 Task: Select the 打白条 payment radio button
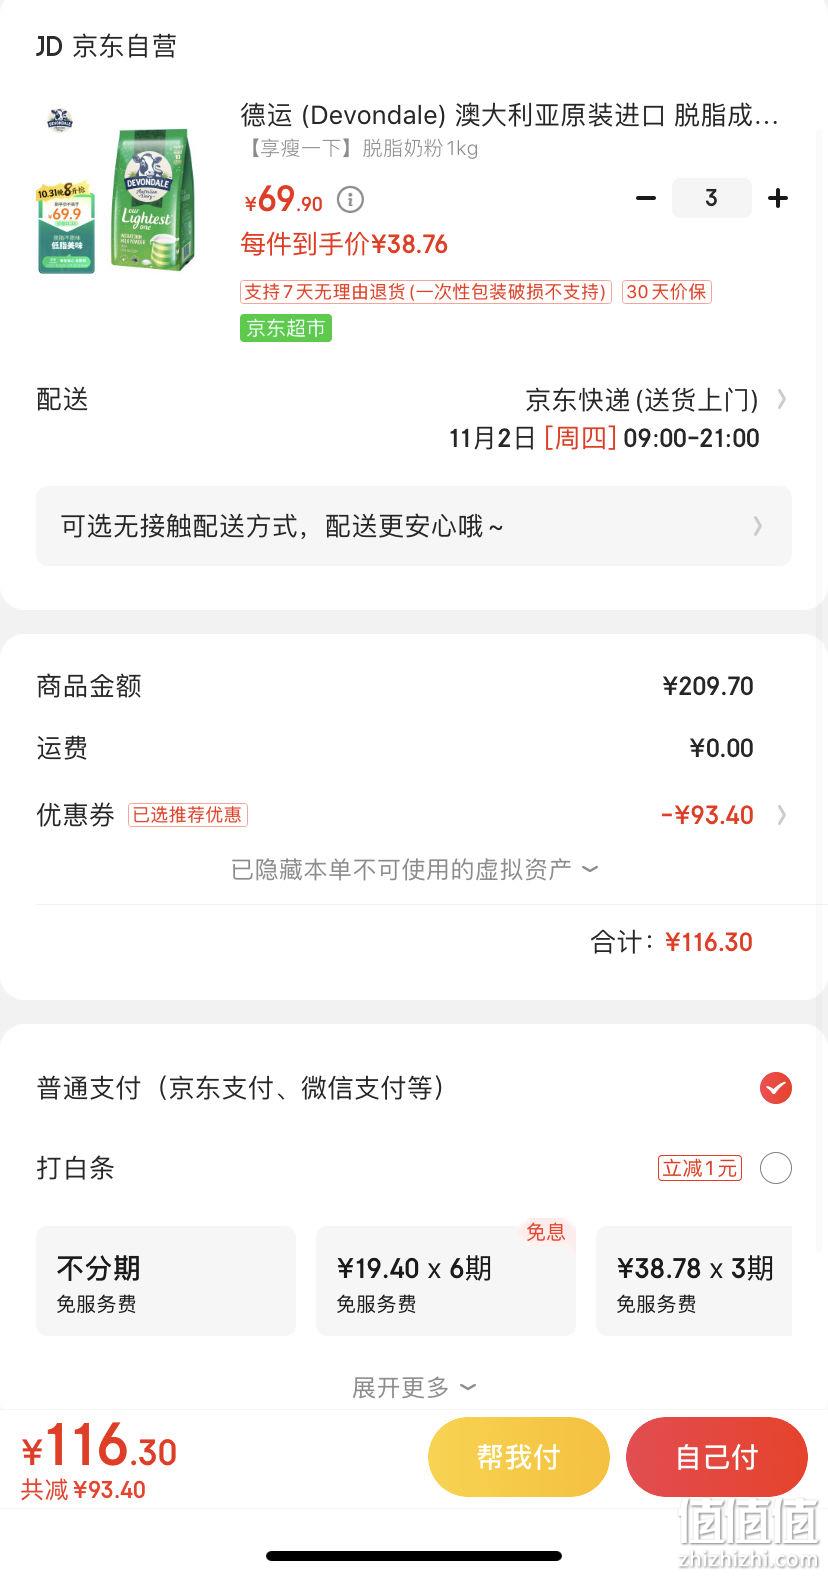(x=776, y=1168)
